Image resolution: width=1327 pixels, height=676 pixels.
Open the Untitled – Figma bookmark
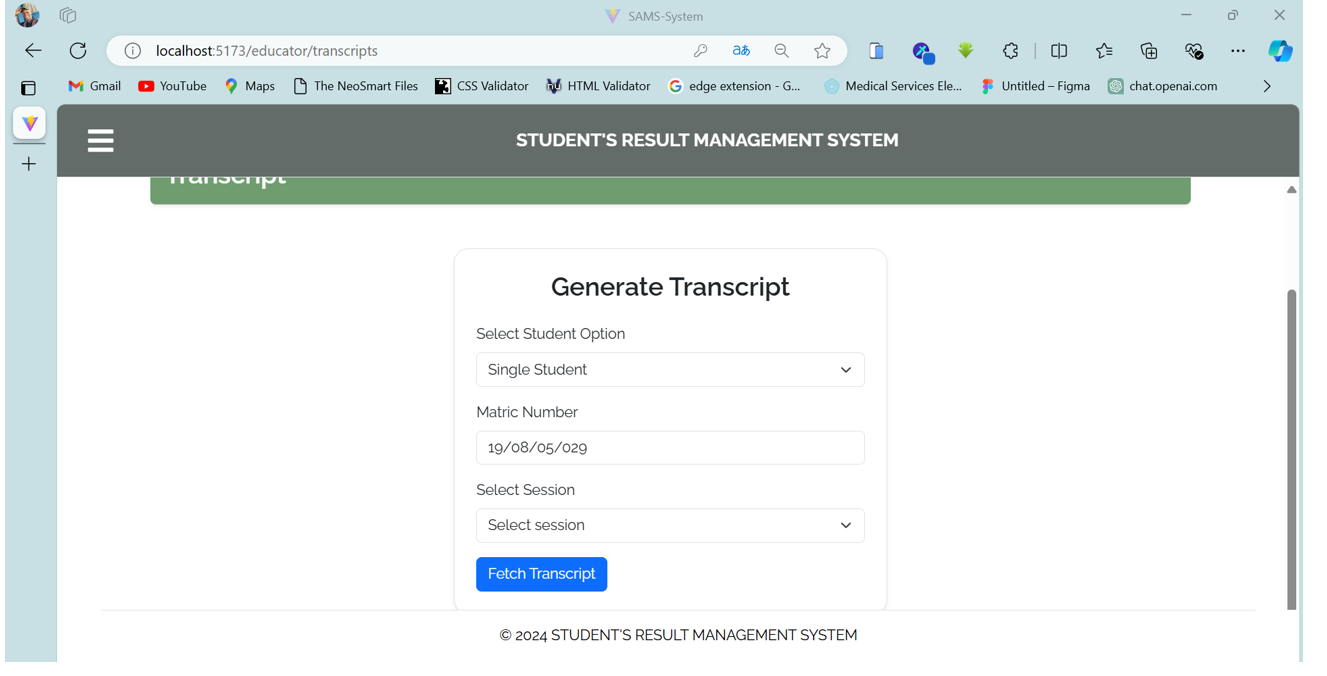click(x=1035, y=87)
